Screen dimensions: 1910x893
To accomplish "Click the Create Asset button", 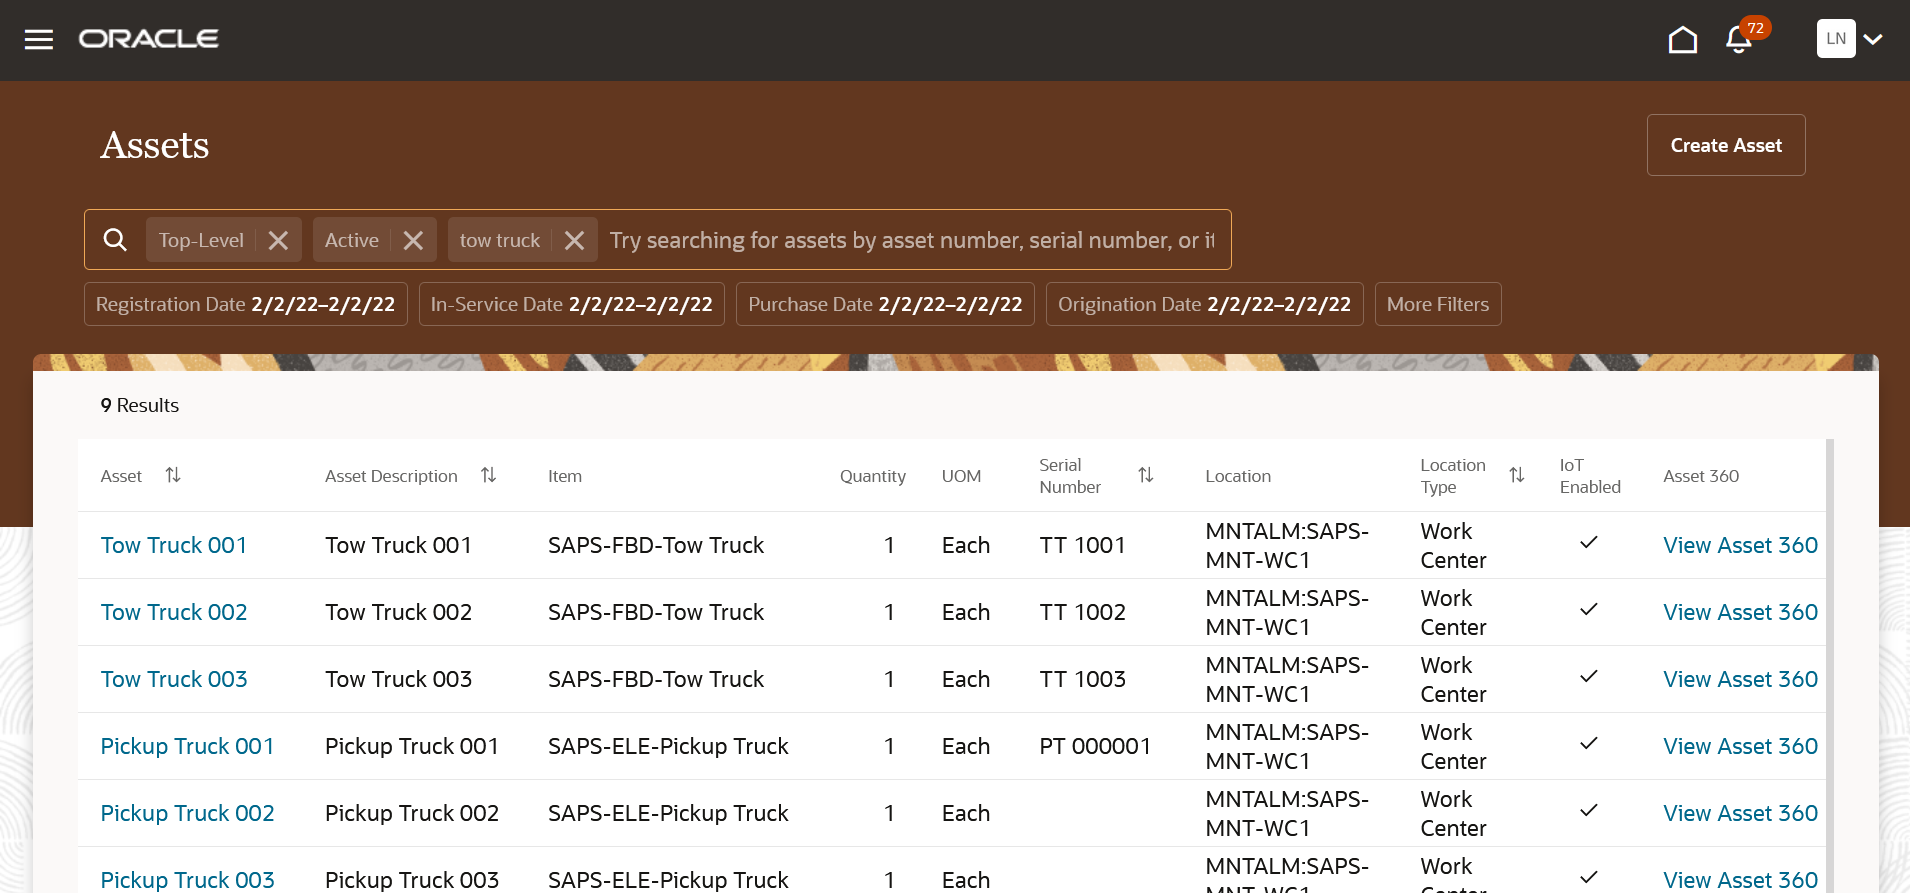I will [x=1725, y=145].
